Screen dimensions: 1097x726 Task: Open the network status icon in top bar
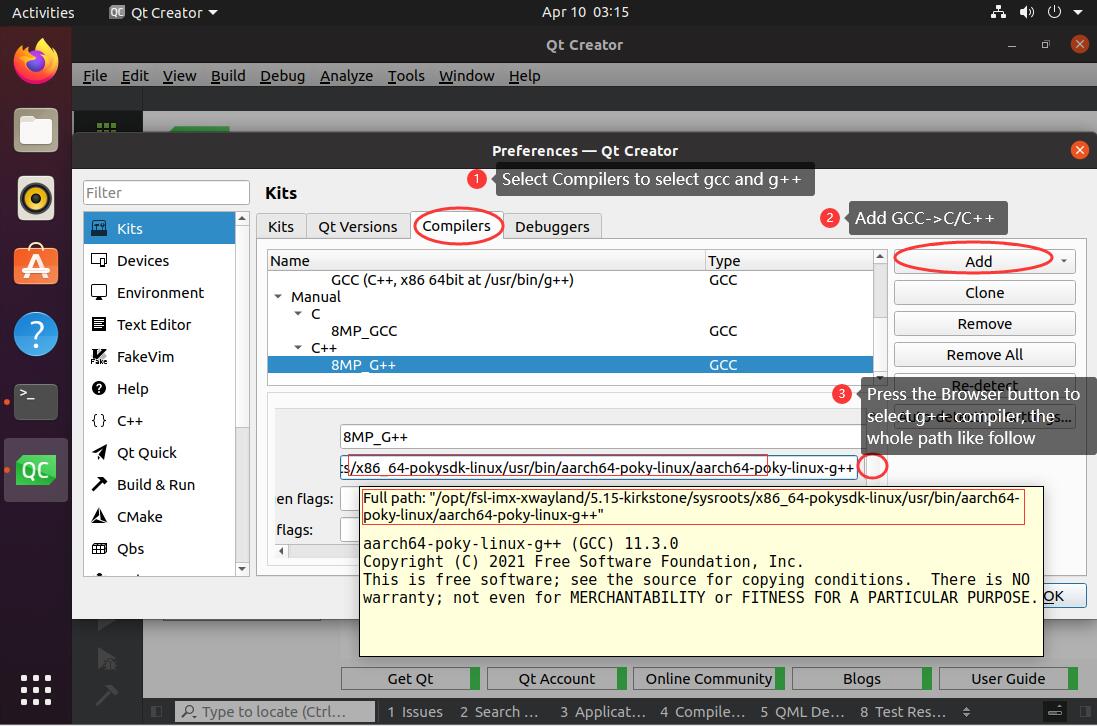[998, 12]
